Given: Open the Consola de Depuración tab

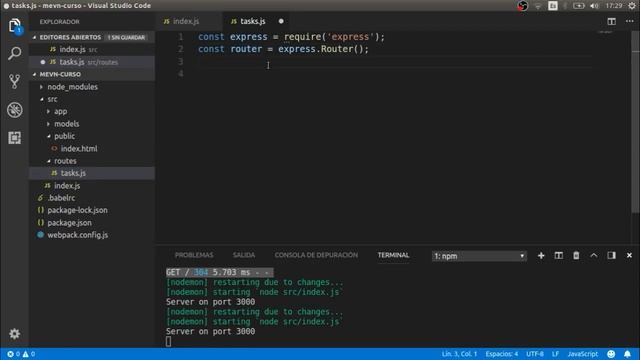Looking at the screenshot, I should [316, 255].
